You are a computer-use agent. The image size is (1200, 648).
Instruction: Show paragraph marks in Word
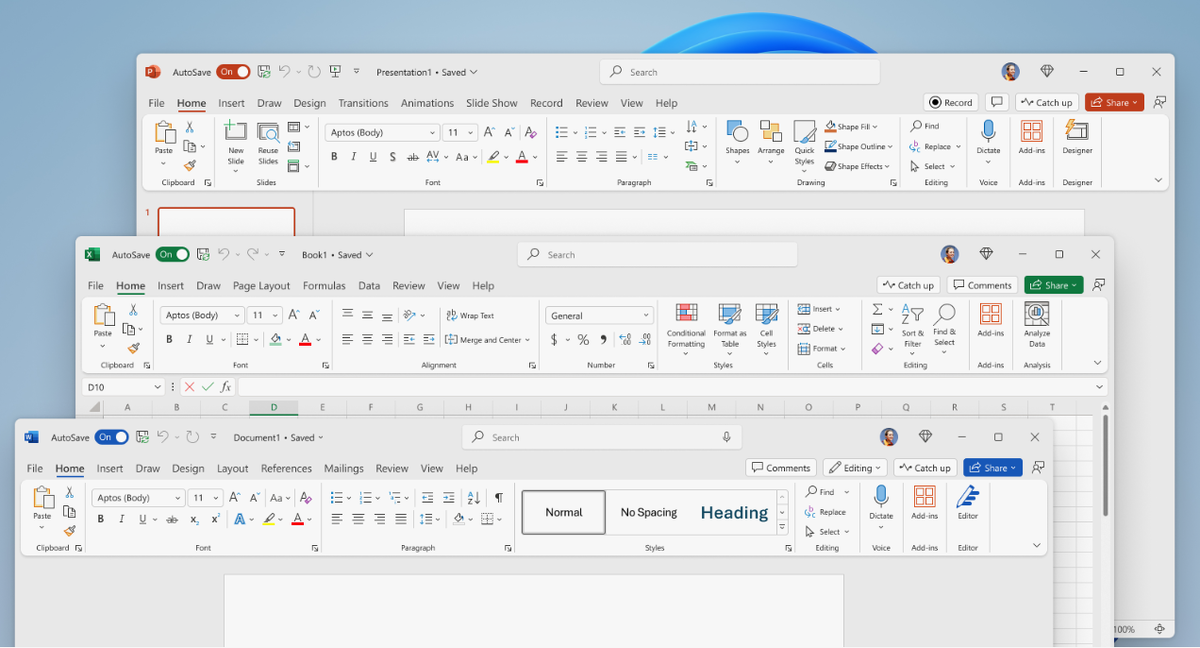[498, 497]
